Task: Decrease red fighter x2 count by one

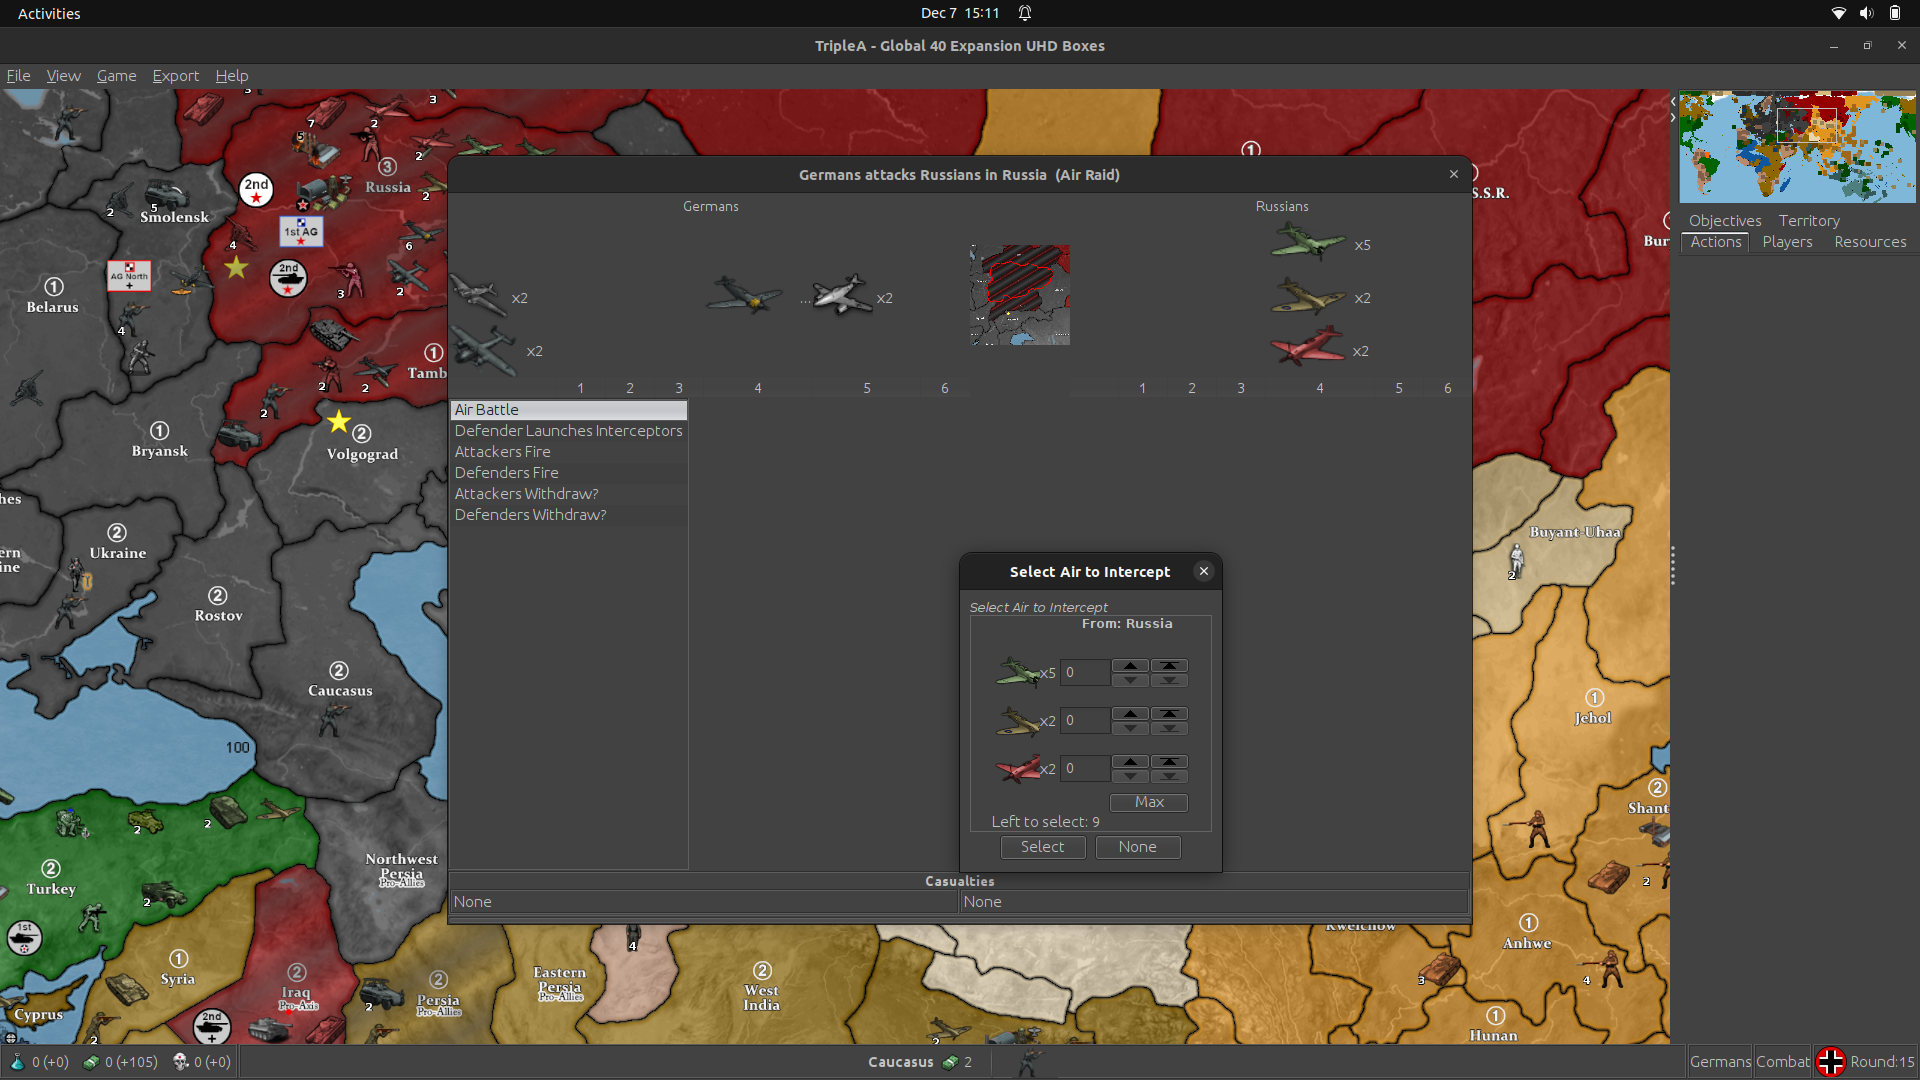Action: pos(1130,776)
